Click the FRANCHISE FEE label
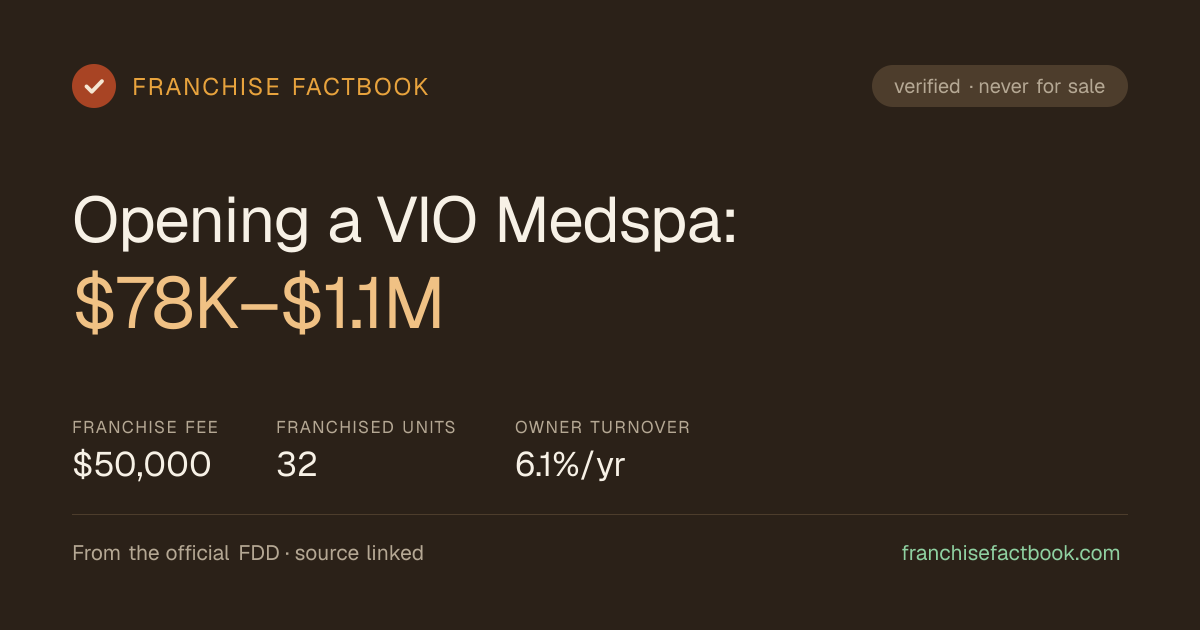 coord(145,427)
